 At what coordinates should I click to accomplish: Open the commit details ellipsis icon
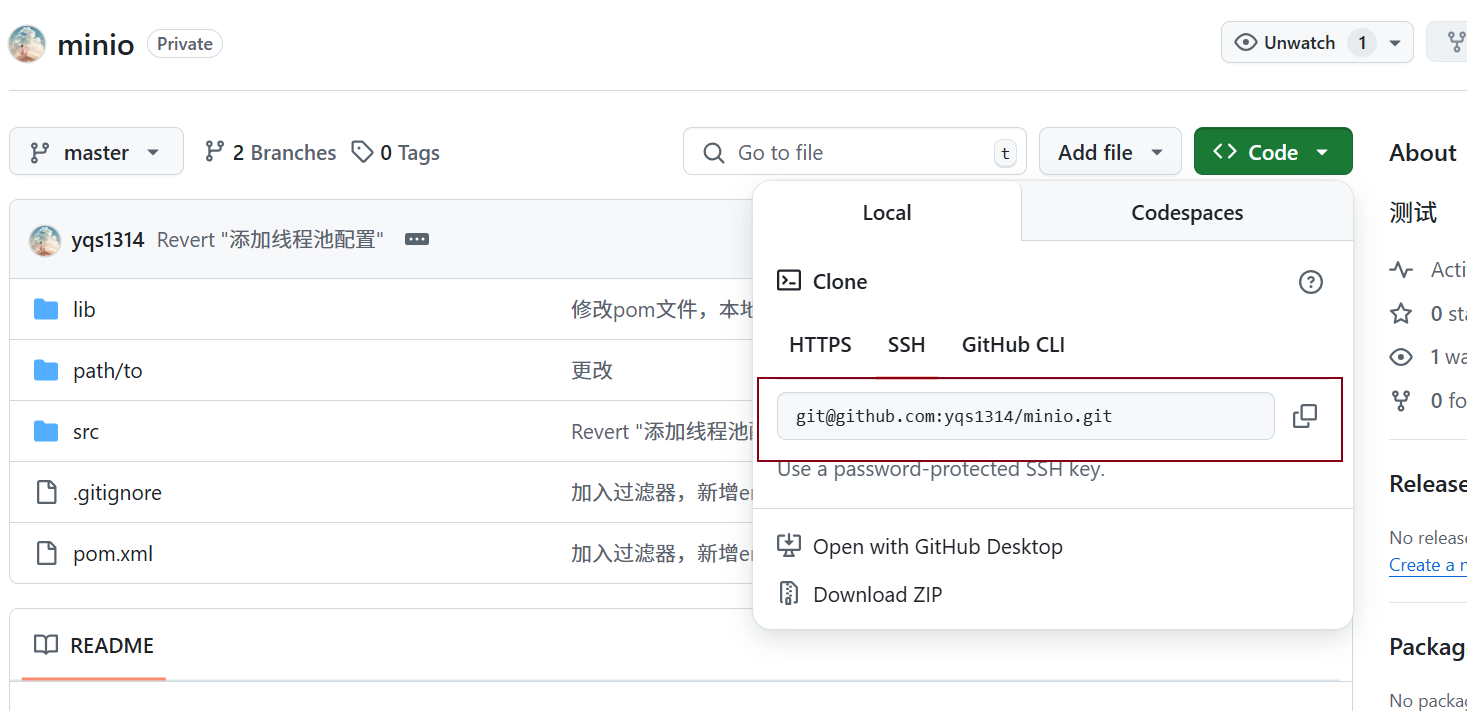(417, 240)
